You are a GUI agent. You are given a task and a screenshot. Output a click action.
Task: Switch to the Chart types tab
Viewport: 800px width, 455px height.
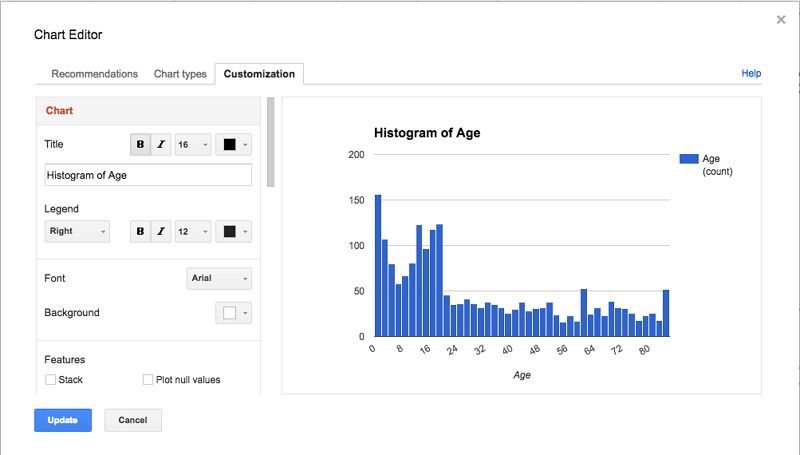[x=180, y=74]
